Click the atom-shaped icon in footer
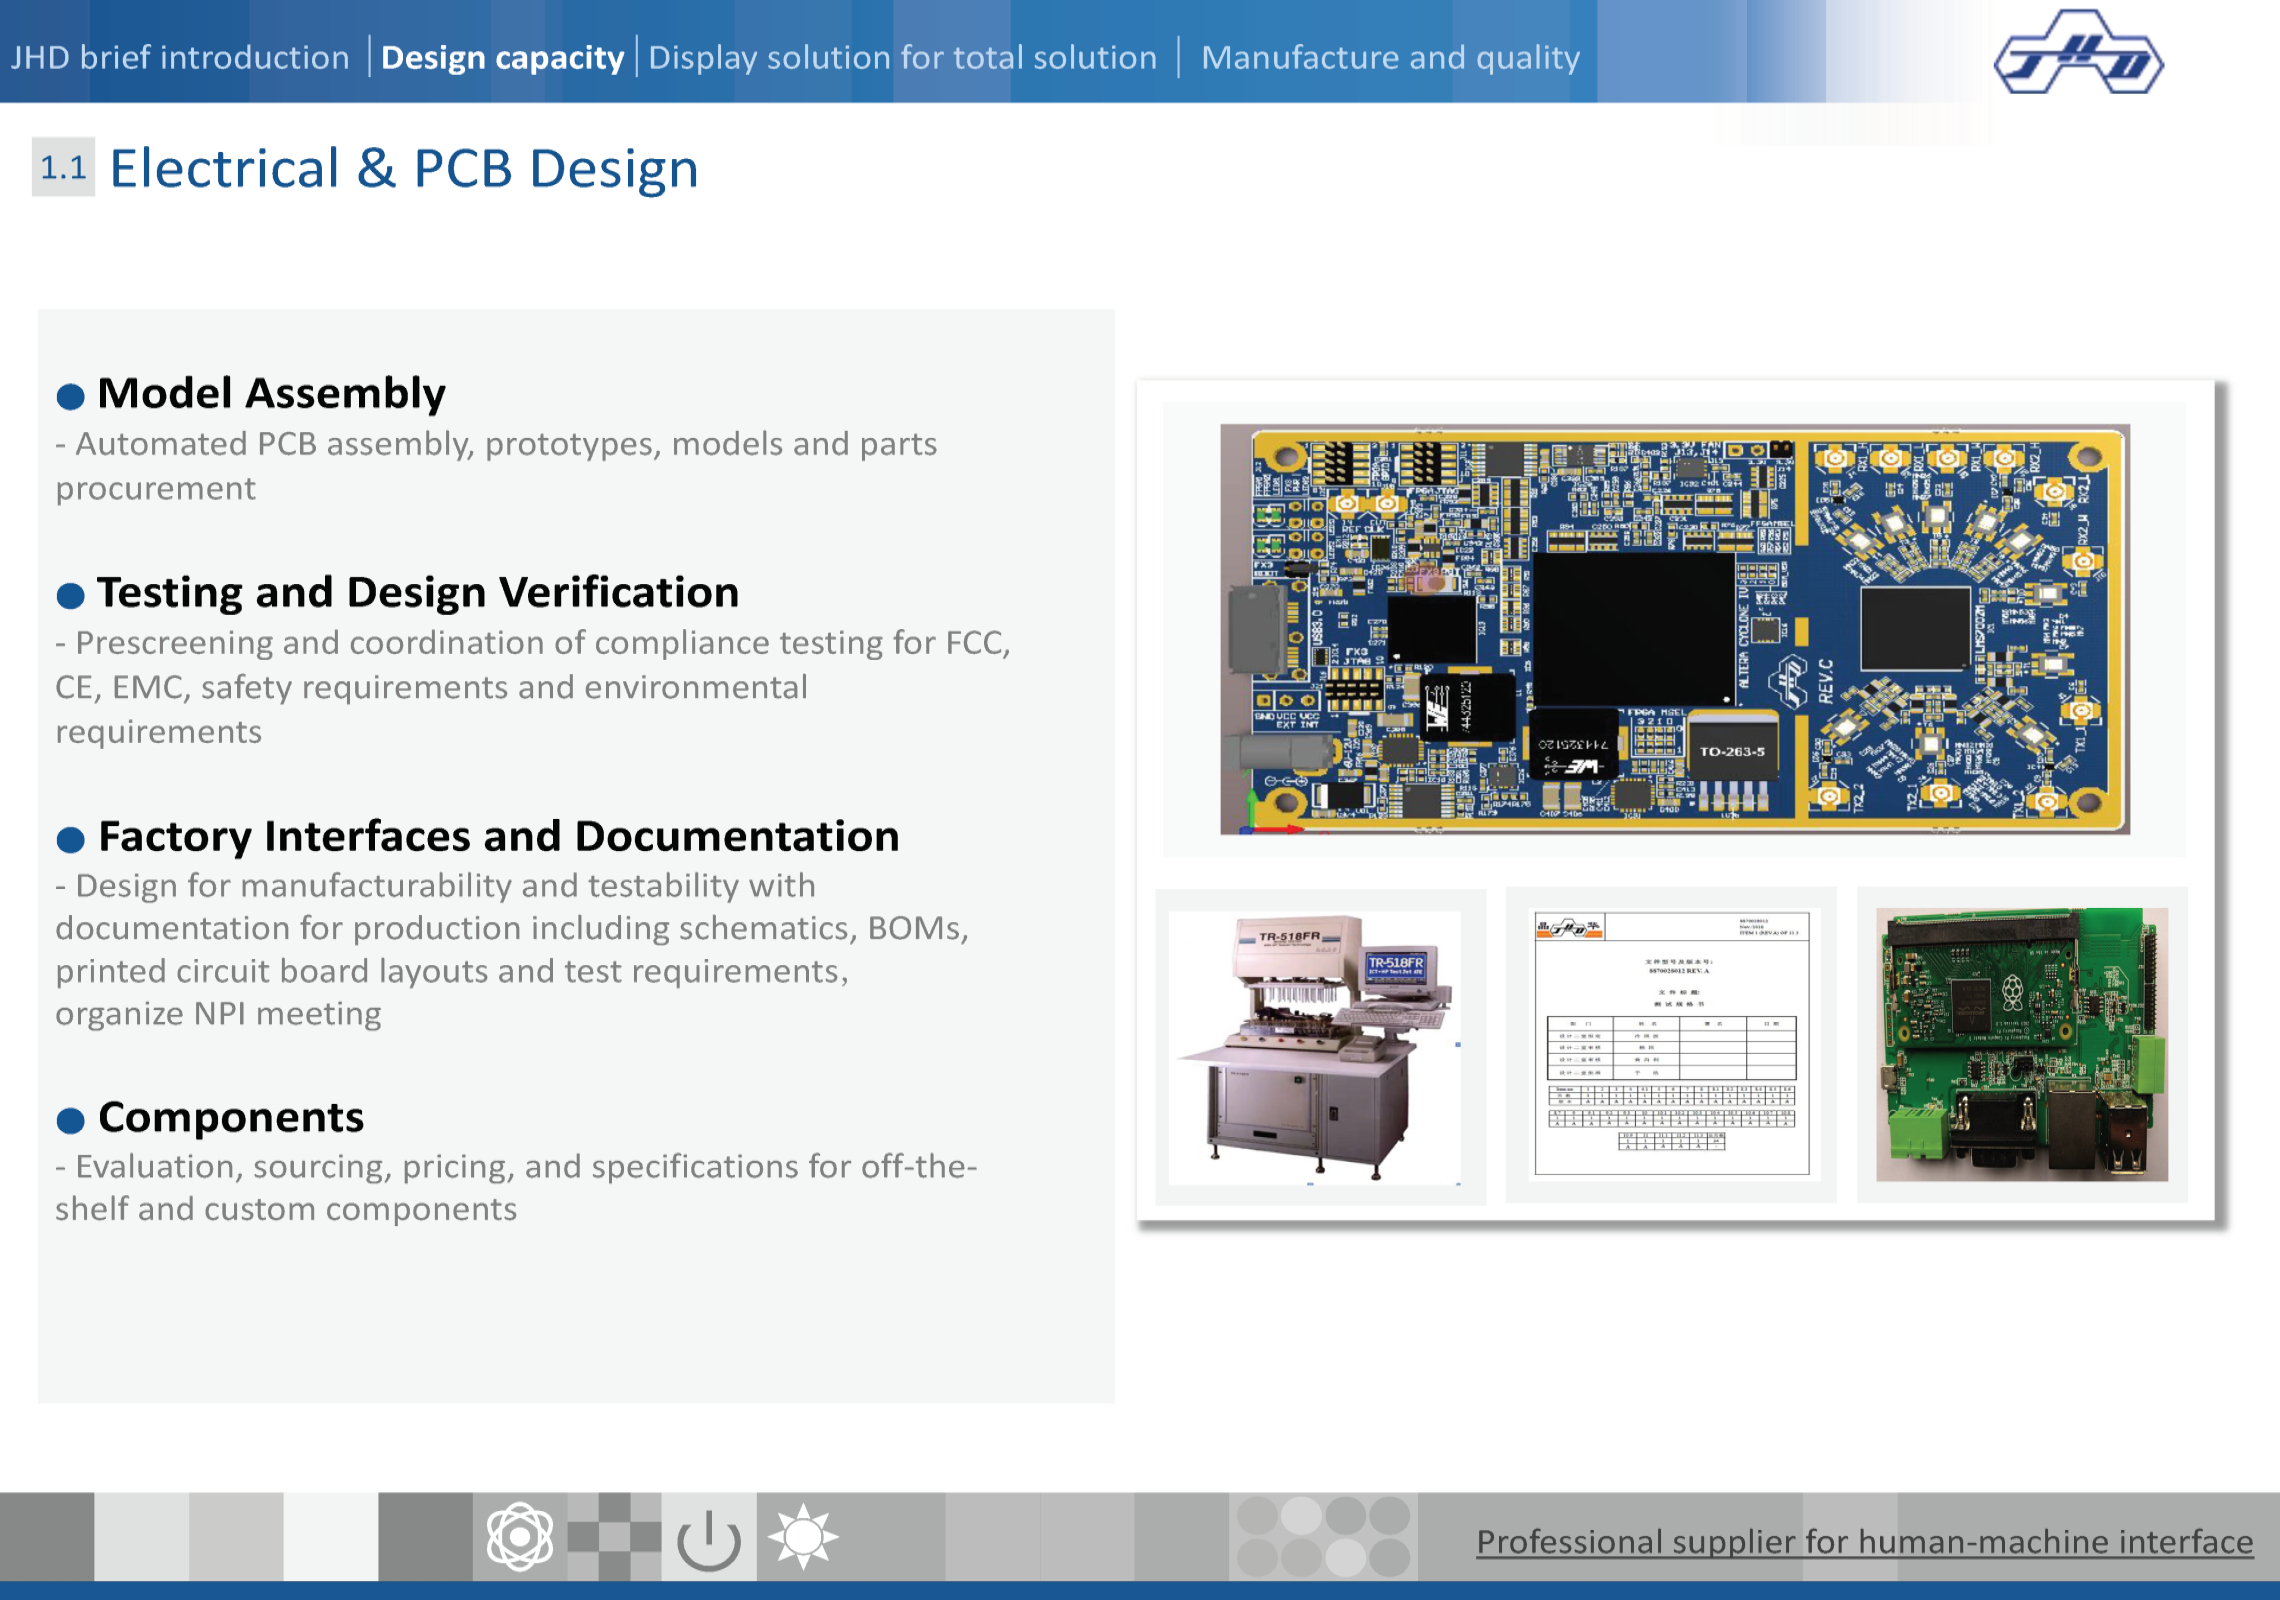 pyautogui.click(x=519, y=1537)
